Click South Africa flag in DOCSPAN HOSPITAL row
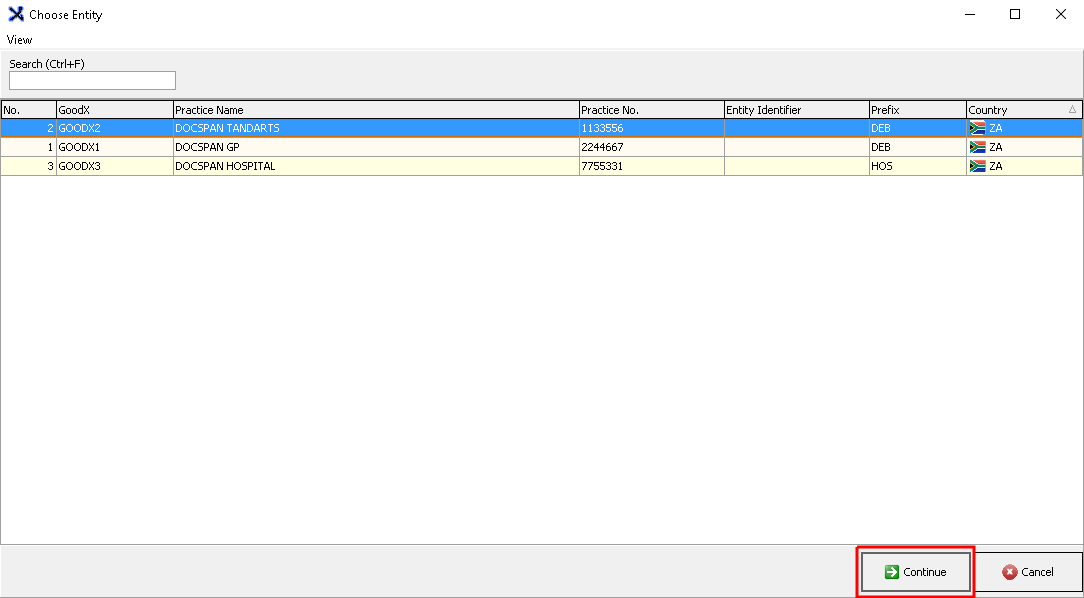This screenshot has height=598, width=1084. click(977, 166)
